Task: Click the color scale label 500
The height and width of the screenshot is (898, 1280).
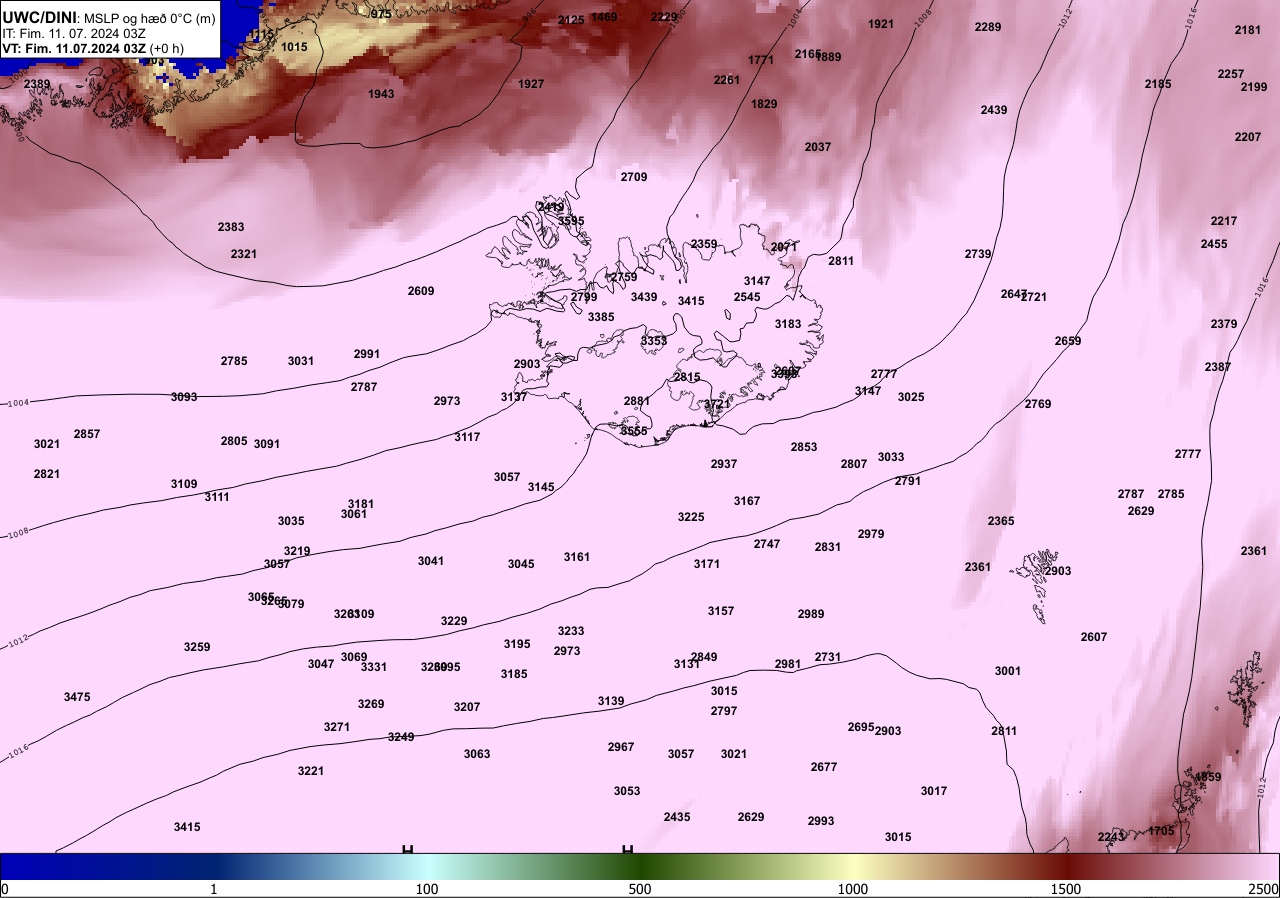Action: click(640, 889)
